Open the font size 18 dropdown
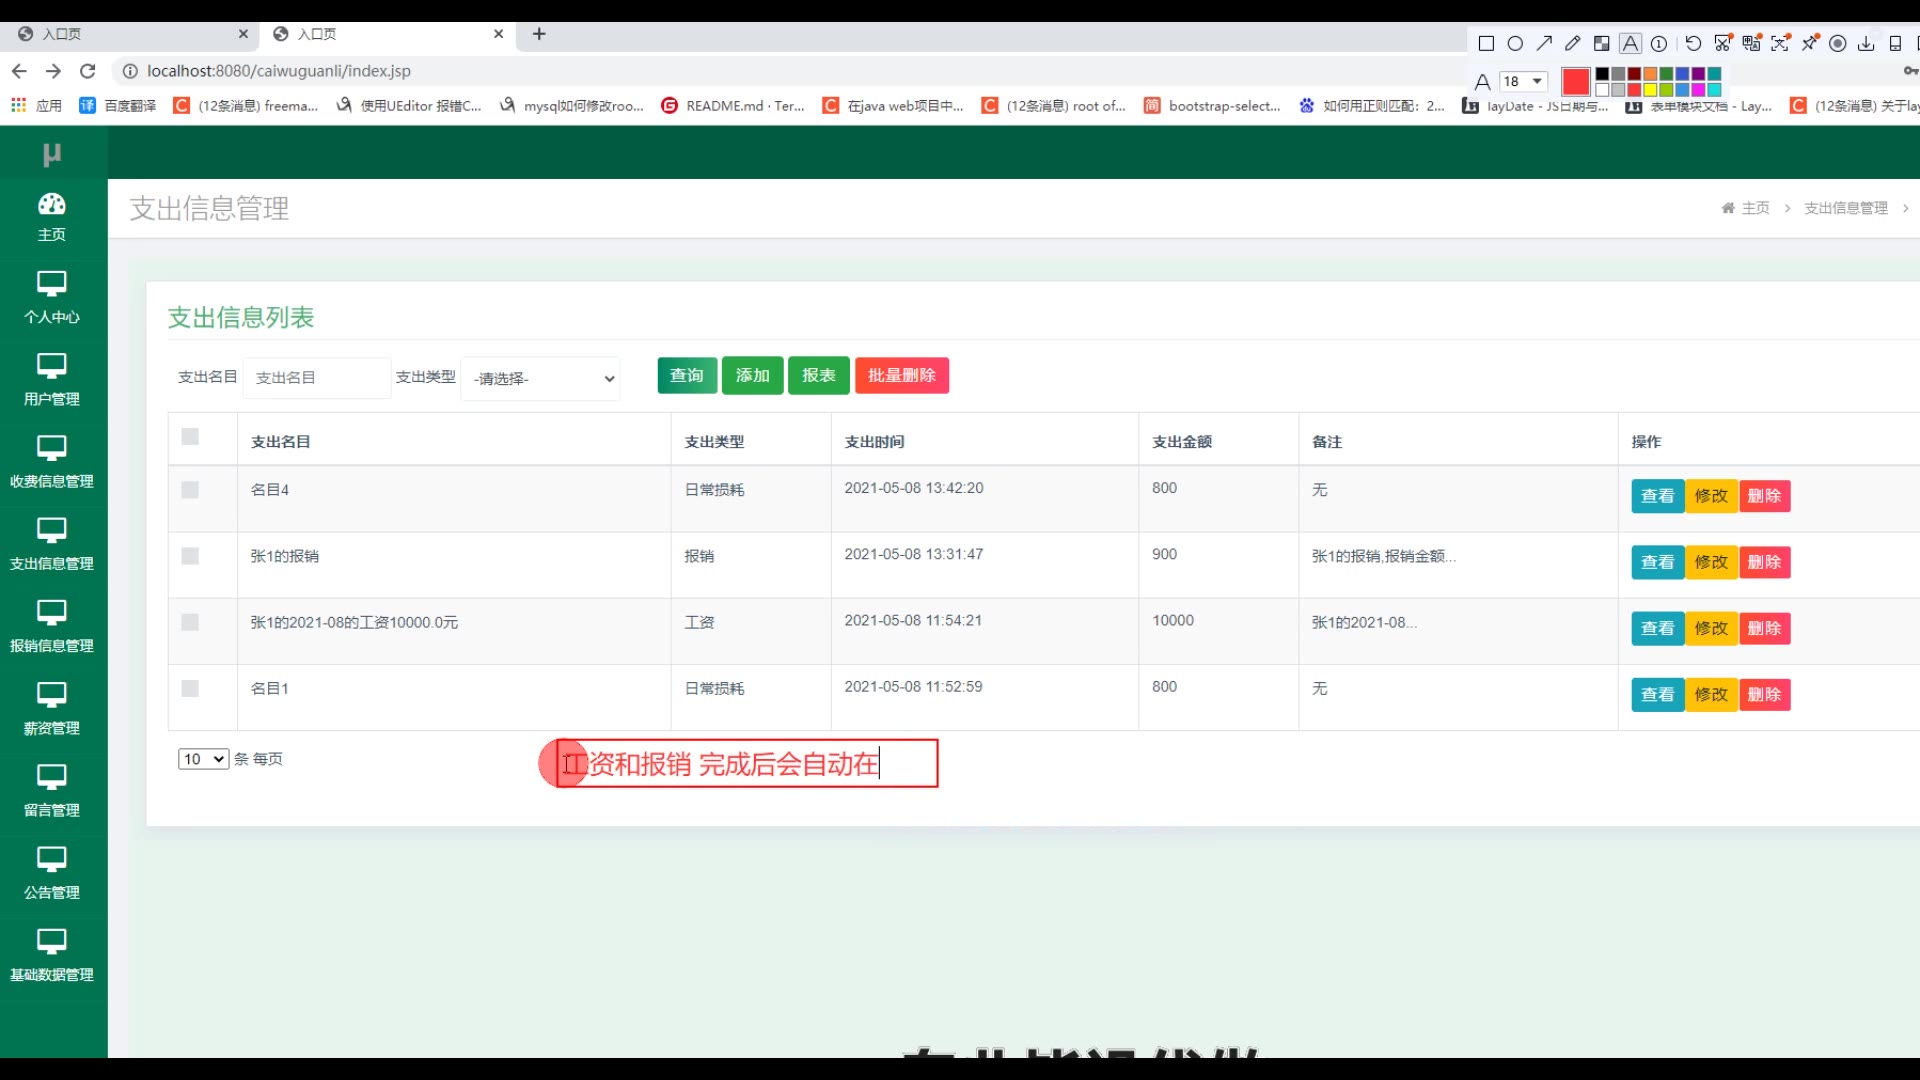 point(1523,81)
